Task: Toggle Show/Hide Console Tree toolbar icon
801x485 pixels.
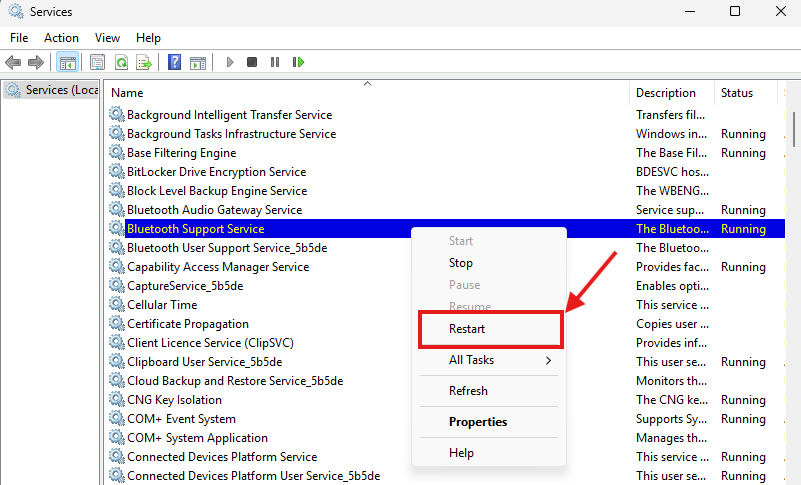Action: coord(67,62)
